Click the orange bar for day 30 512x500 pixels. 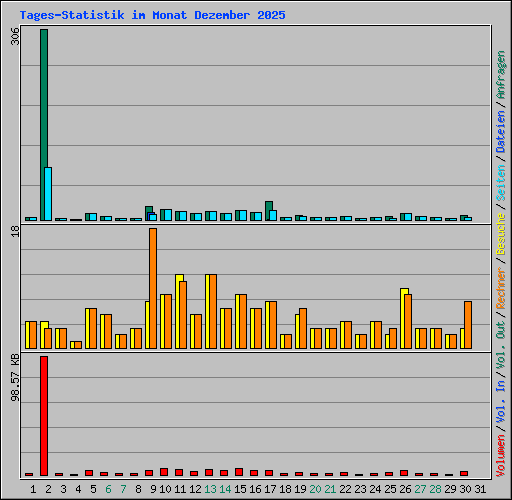468,325
